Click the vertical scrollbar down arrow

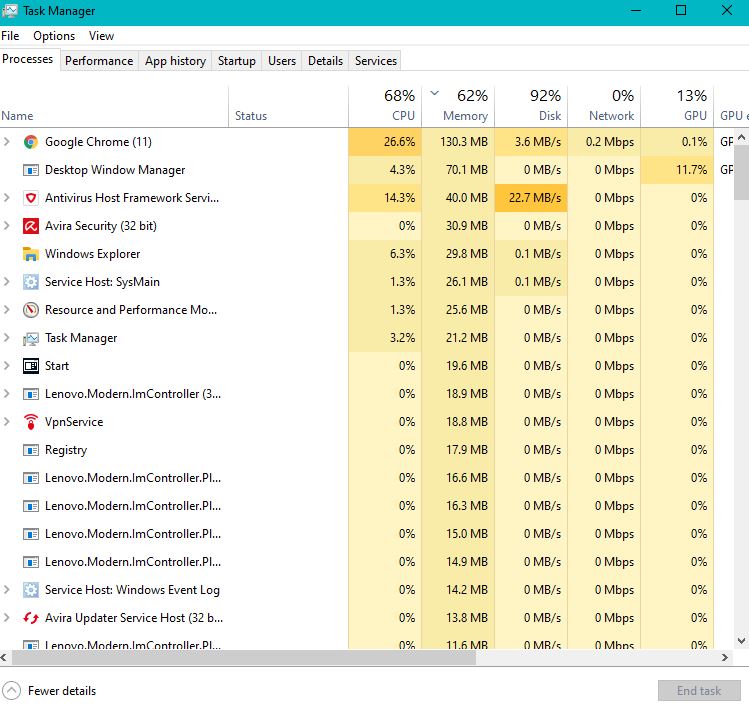[x=741, y=640]
